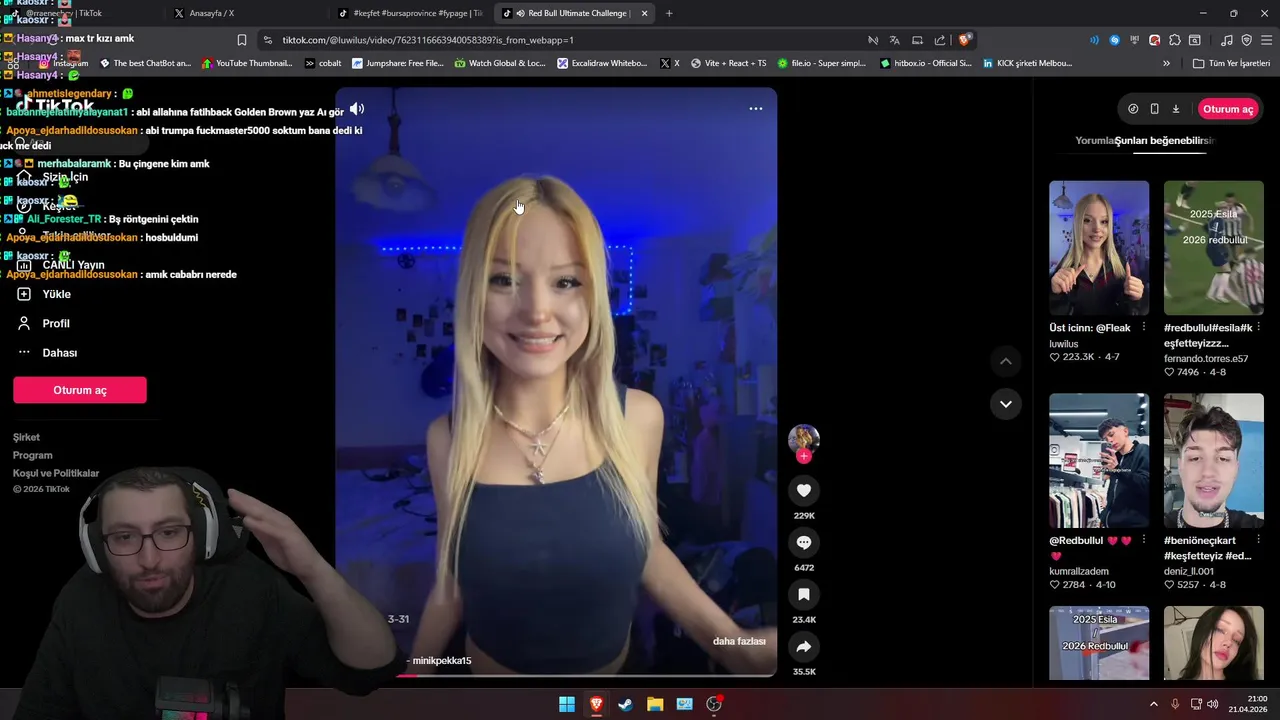This screenshot has height=720, width=1280.
Task: Switch to the Anasayfa / X browser tab
Action: pyautogui.click(x=245, y=13)
